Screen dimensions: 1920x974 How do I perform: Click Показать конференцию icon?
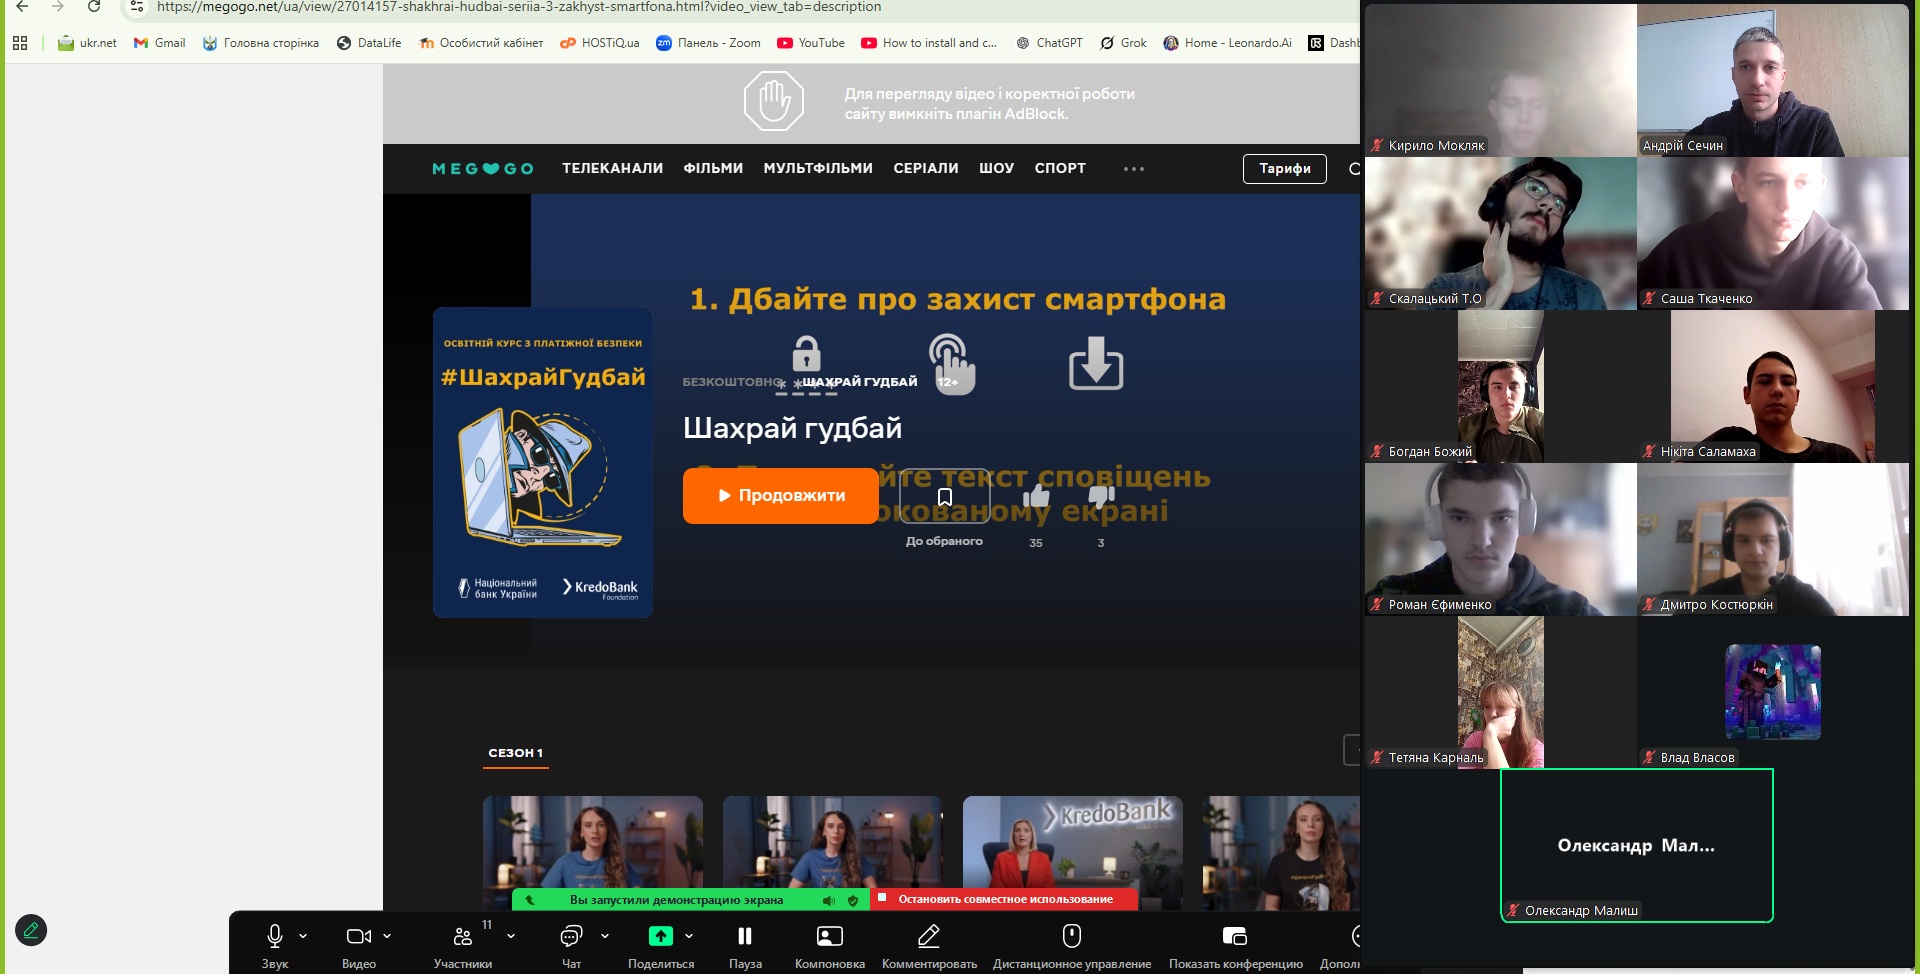click(x=1235, y=936)
